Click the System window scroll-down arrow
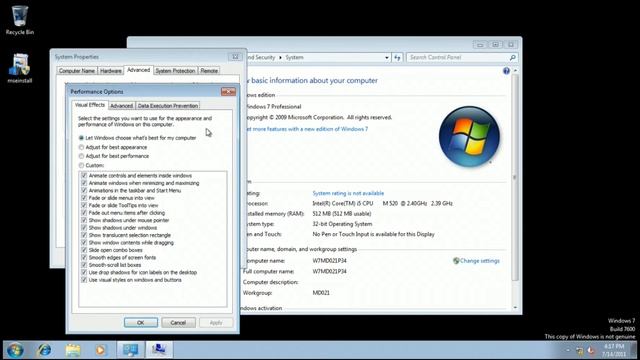640x360 pixels. pyautogui.click(x=515, y=307)
